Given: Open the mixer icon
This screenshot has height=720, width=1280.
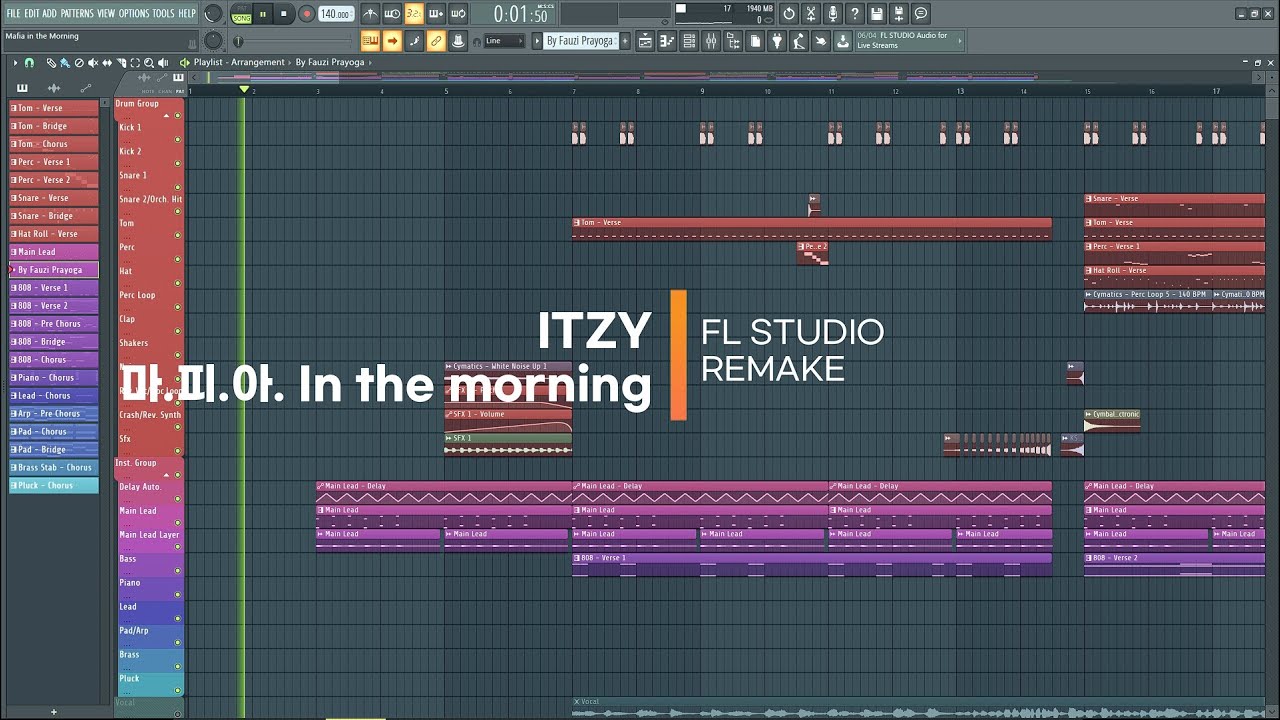Looking at the screenshot, I should coord(711,41).
